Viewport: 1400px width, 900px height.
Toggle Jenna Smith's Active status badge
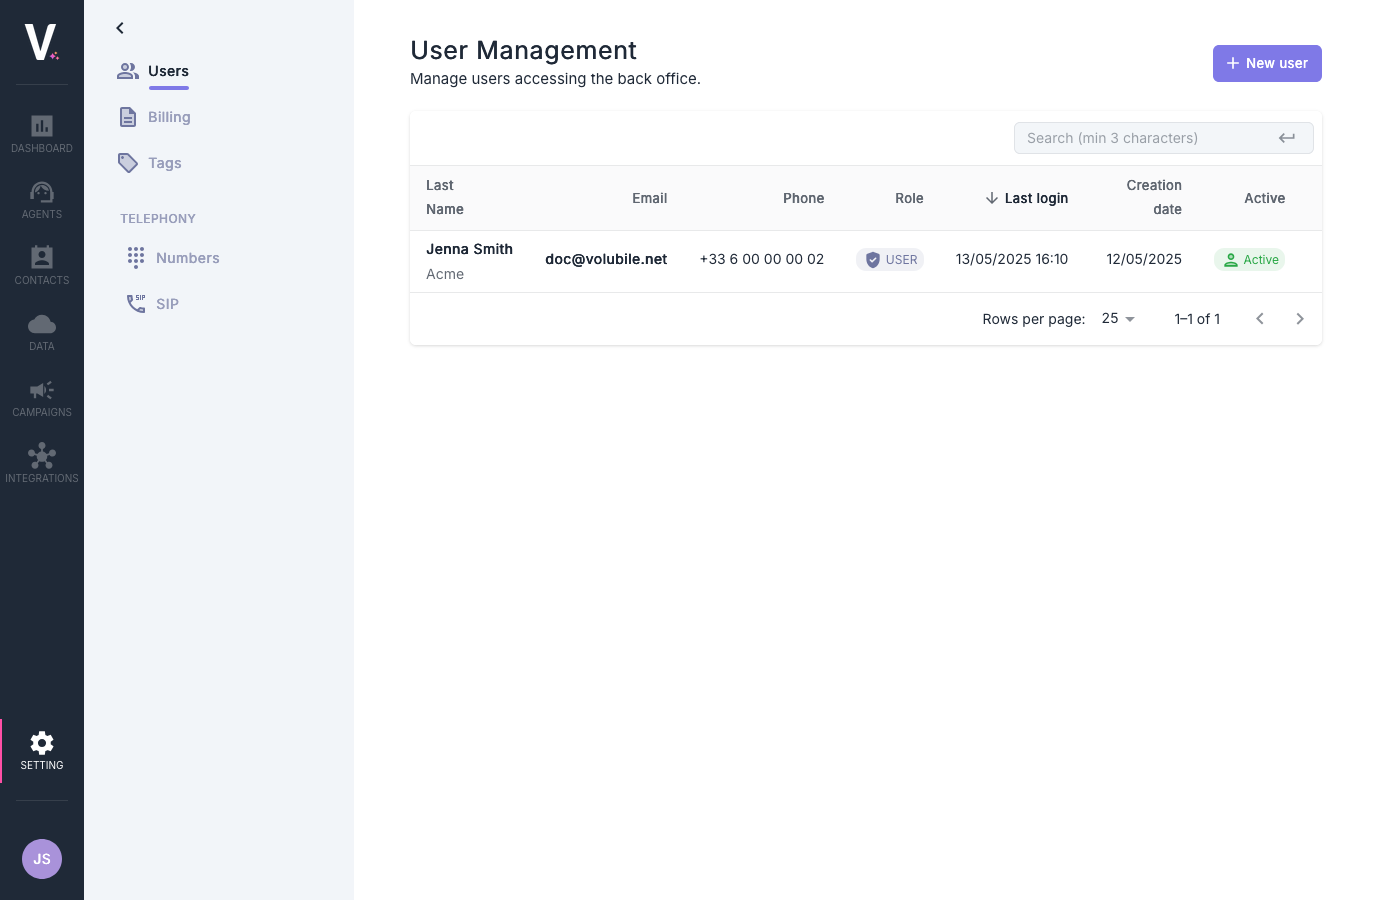click(1249, 259)
